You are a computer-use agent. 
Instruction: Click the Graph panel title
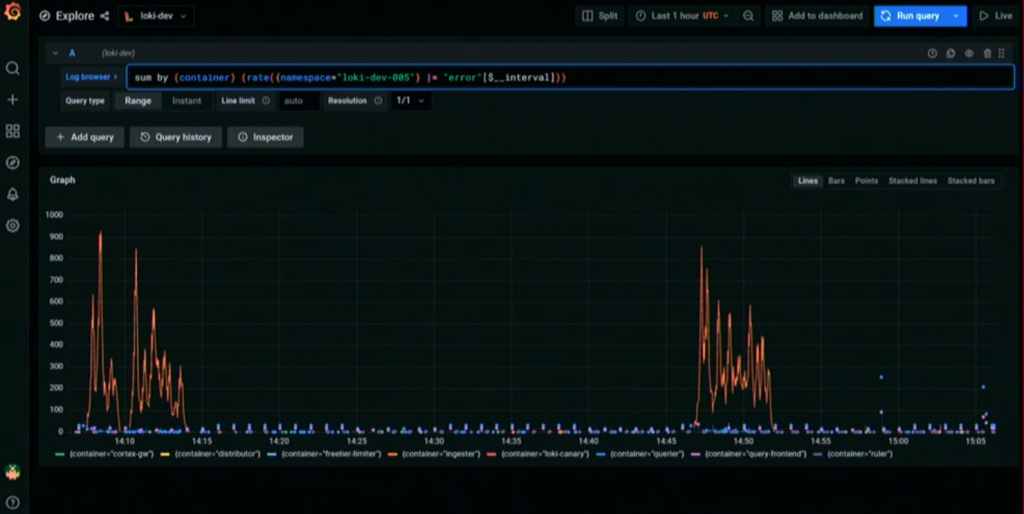(63, 180)
